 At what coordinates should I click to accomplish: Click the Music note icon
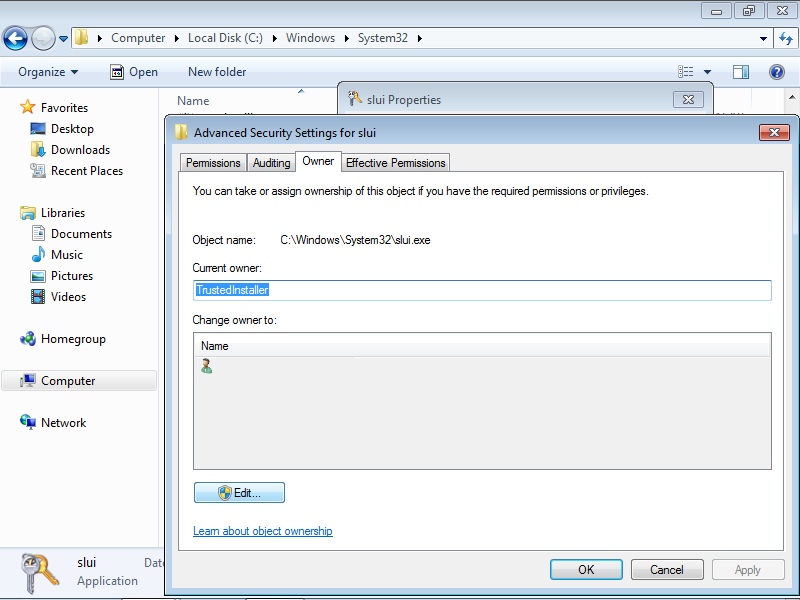click(38, 254)
